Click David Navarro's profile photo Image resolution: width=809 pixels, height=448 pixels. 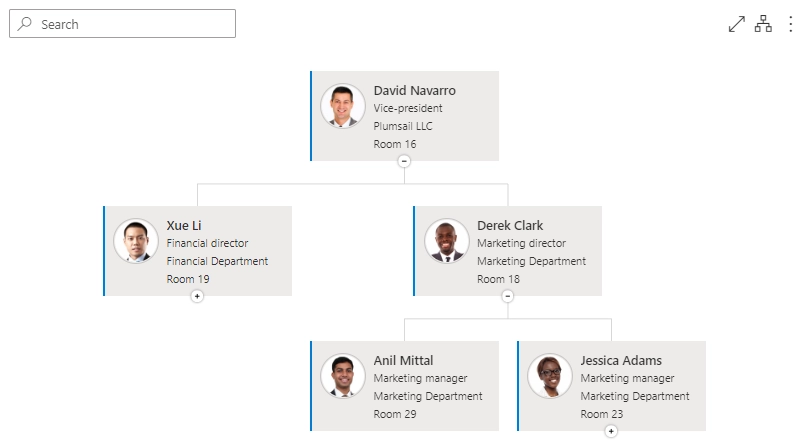pyautogui.click(x=343, y=106)
